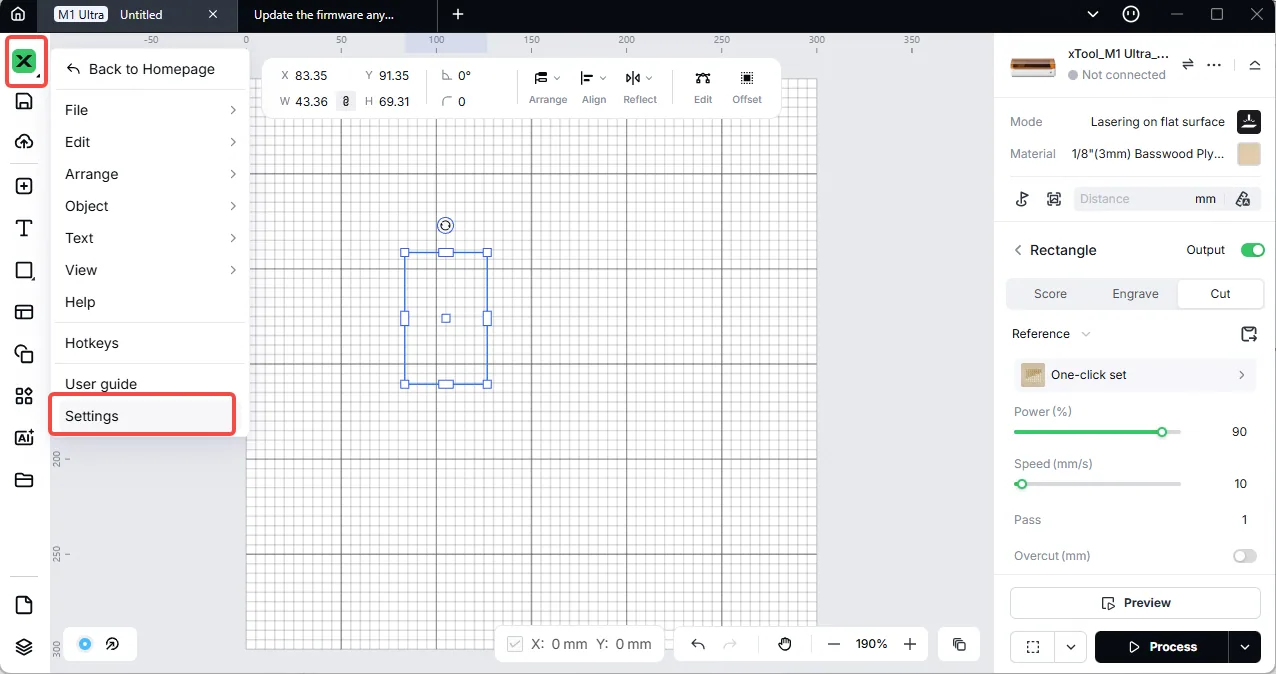Click the Offset tool icon

pos(747,79)
